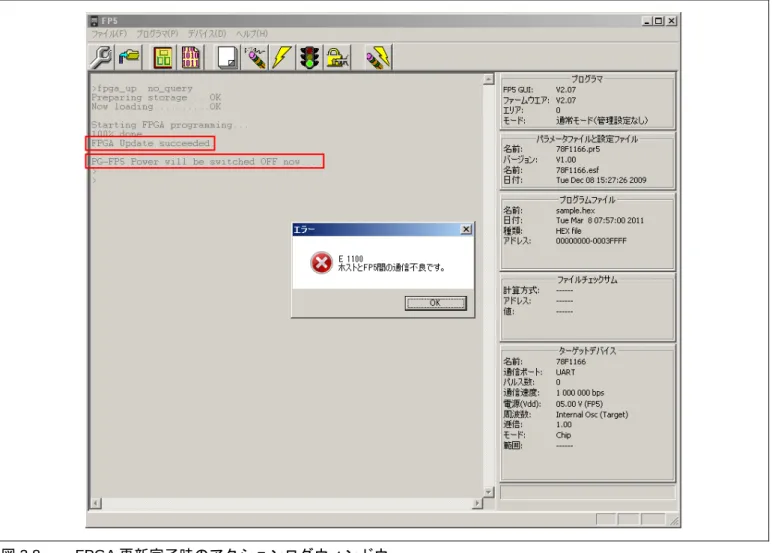
Task: Maximize the FP5 window
Action: (658, 21)
